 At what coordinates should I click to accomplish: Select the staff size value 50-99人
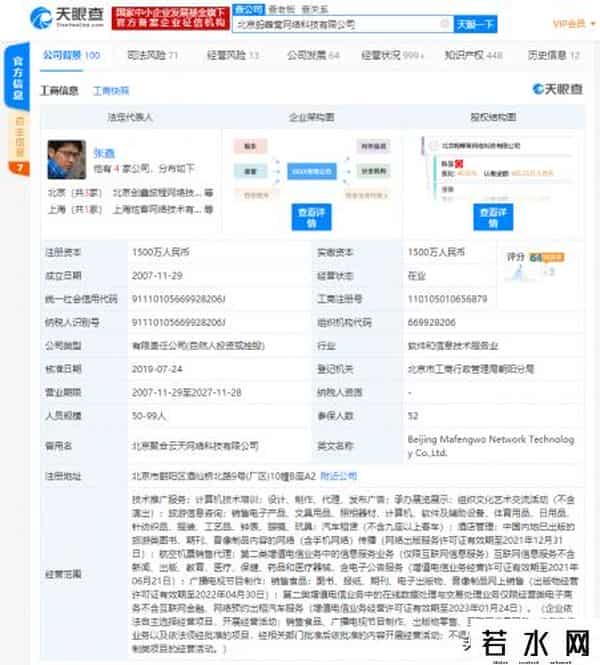tap(148, 416)
